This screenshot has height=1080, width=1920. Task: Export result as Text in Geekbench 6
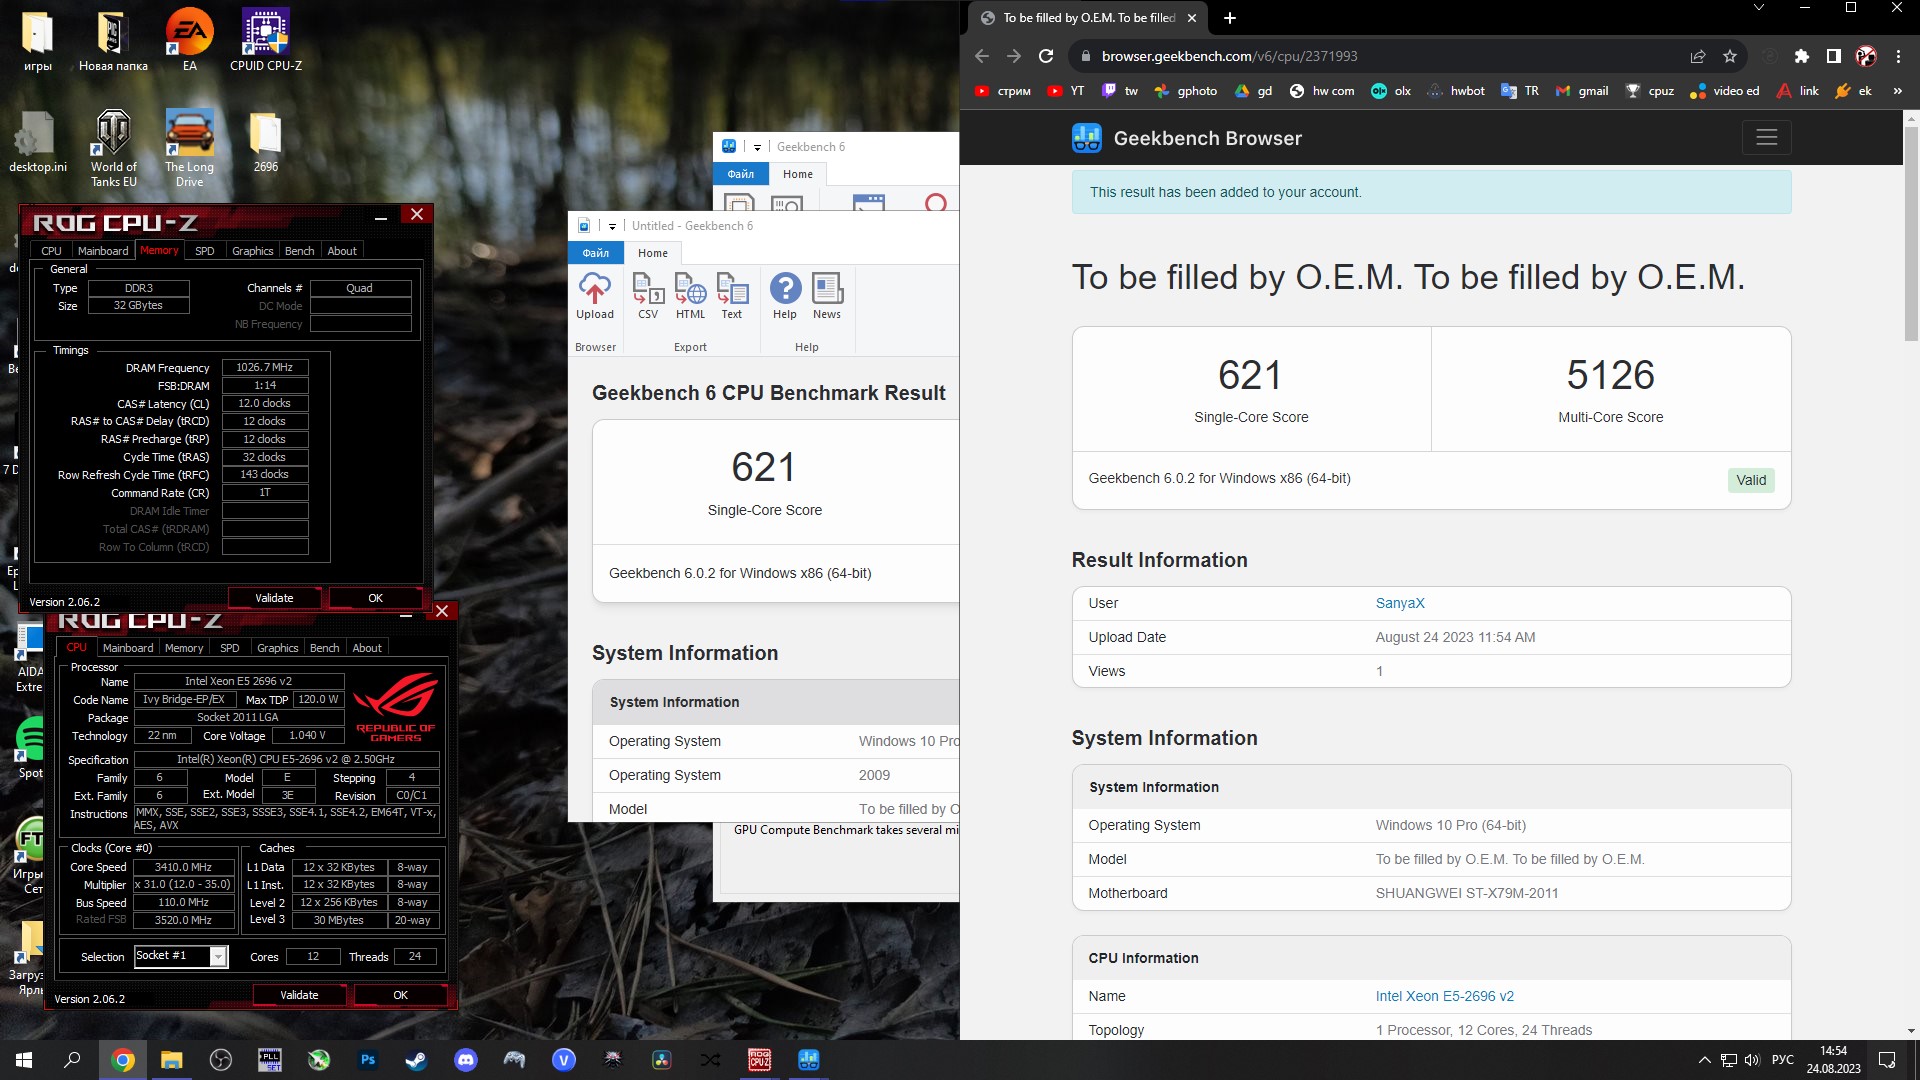pyautogui.click(x=732, y=296)
